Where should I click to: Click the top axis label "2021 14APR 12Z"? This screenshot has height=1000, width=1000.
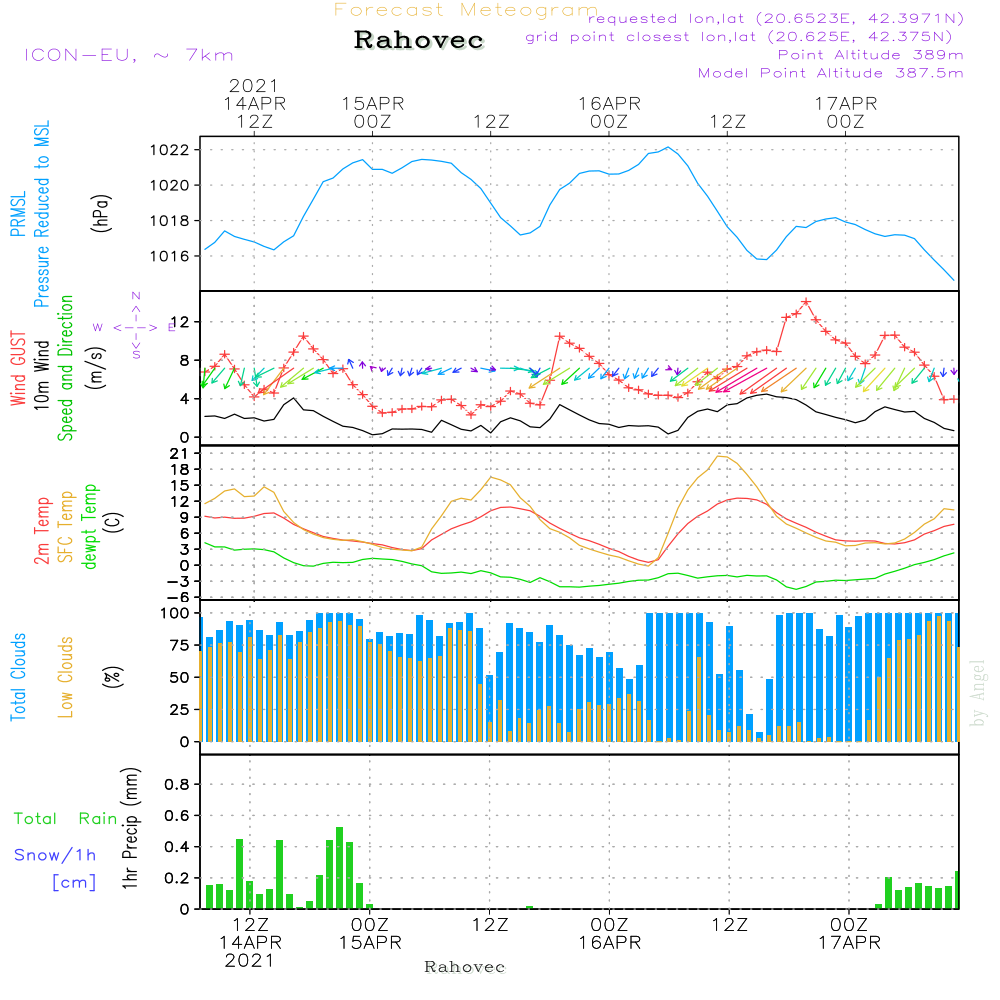coord(254,103)
